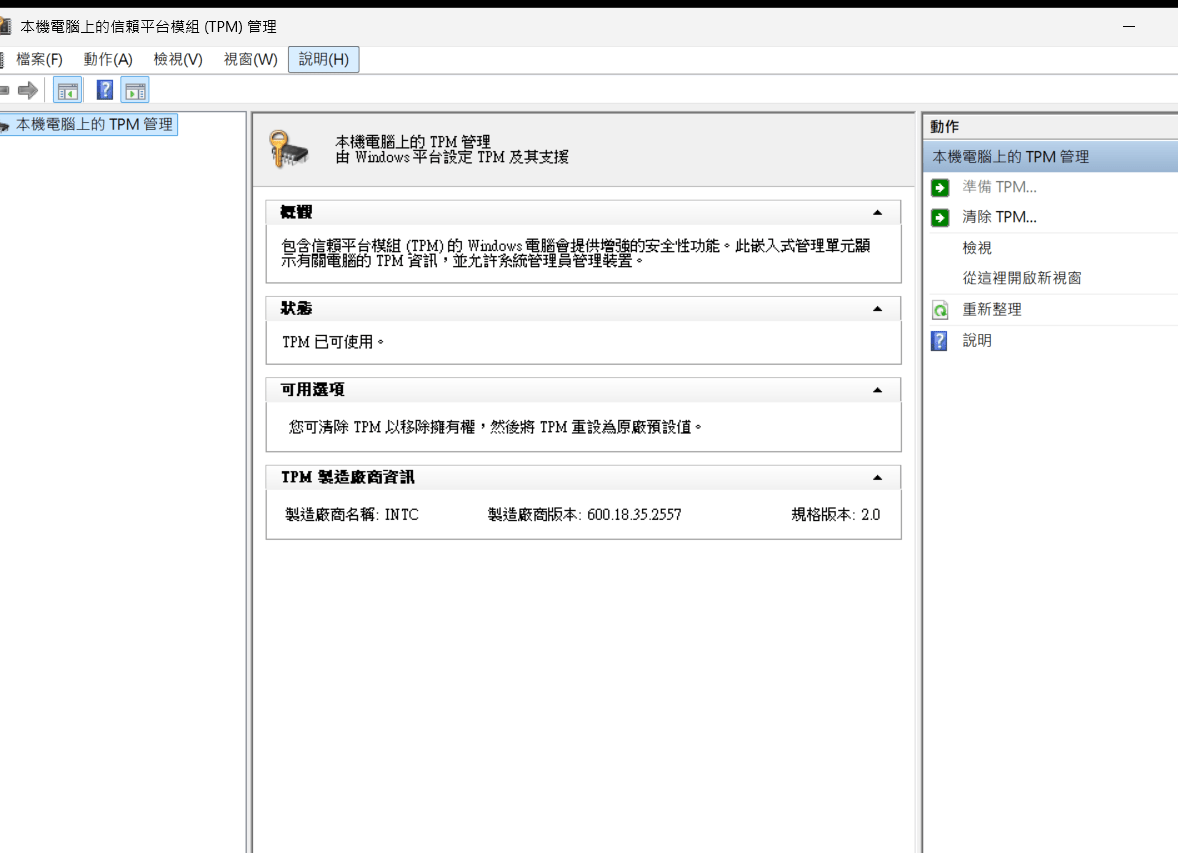Click the text TPM 已可使用
Screen dimensions: 1178x853
[x=333, y=342]
